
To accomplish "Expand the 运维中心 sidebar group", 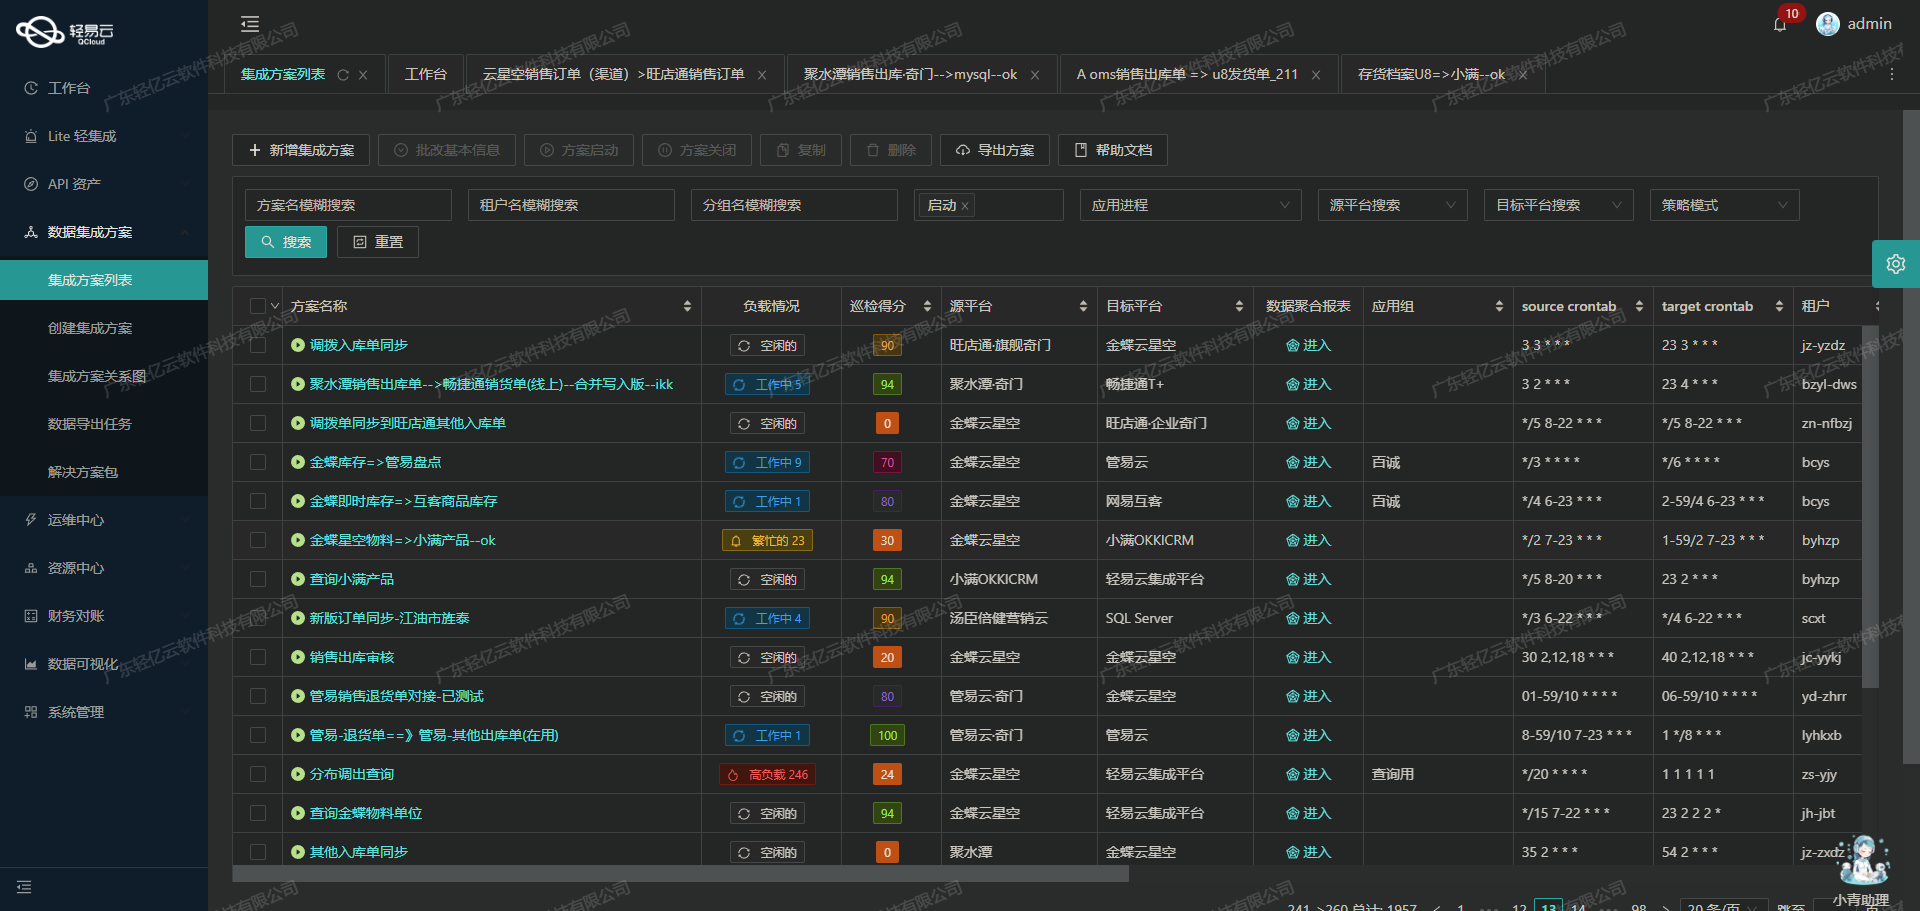I will [104, 520].
